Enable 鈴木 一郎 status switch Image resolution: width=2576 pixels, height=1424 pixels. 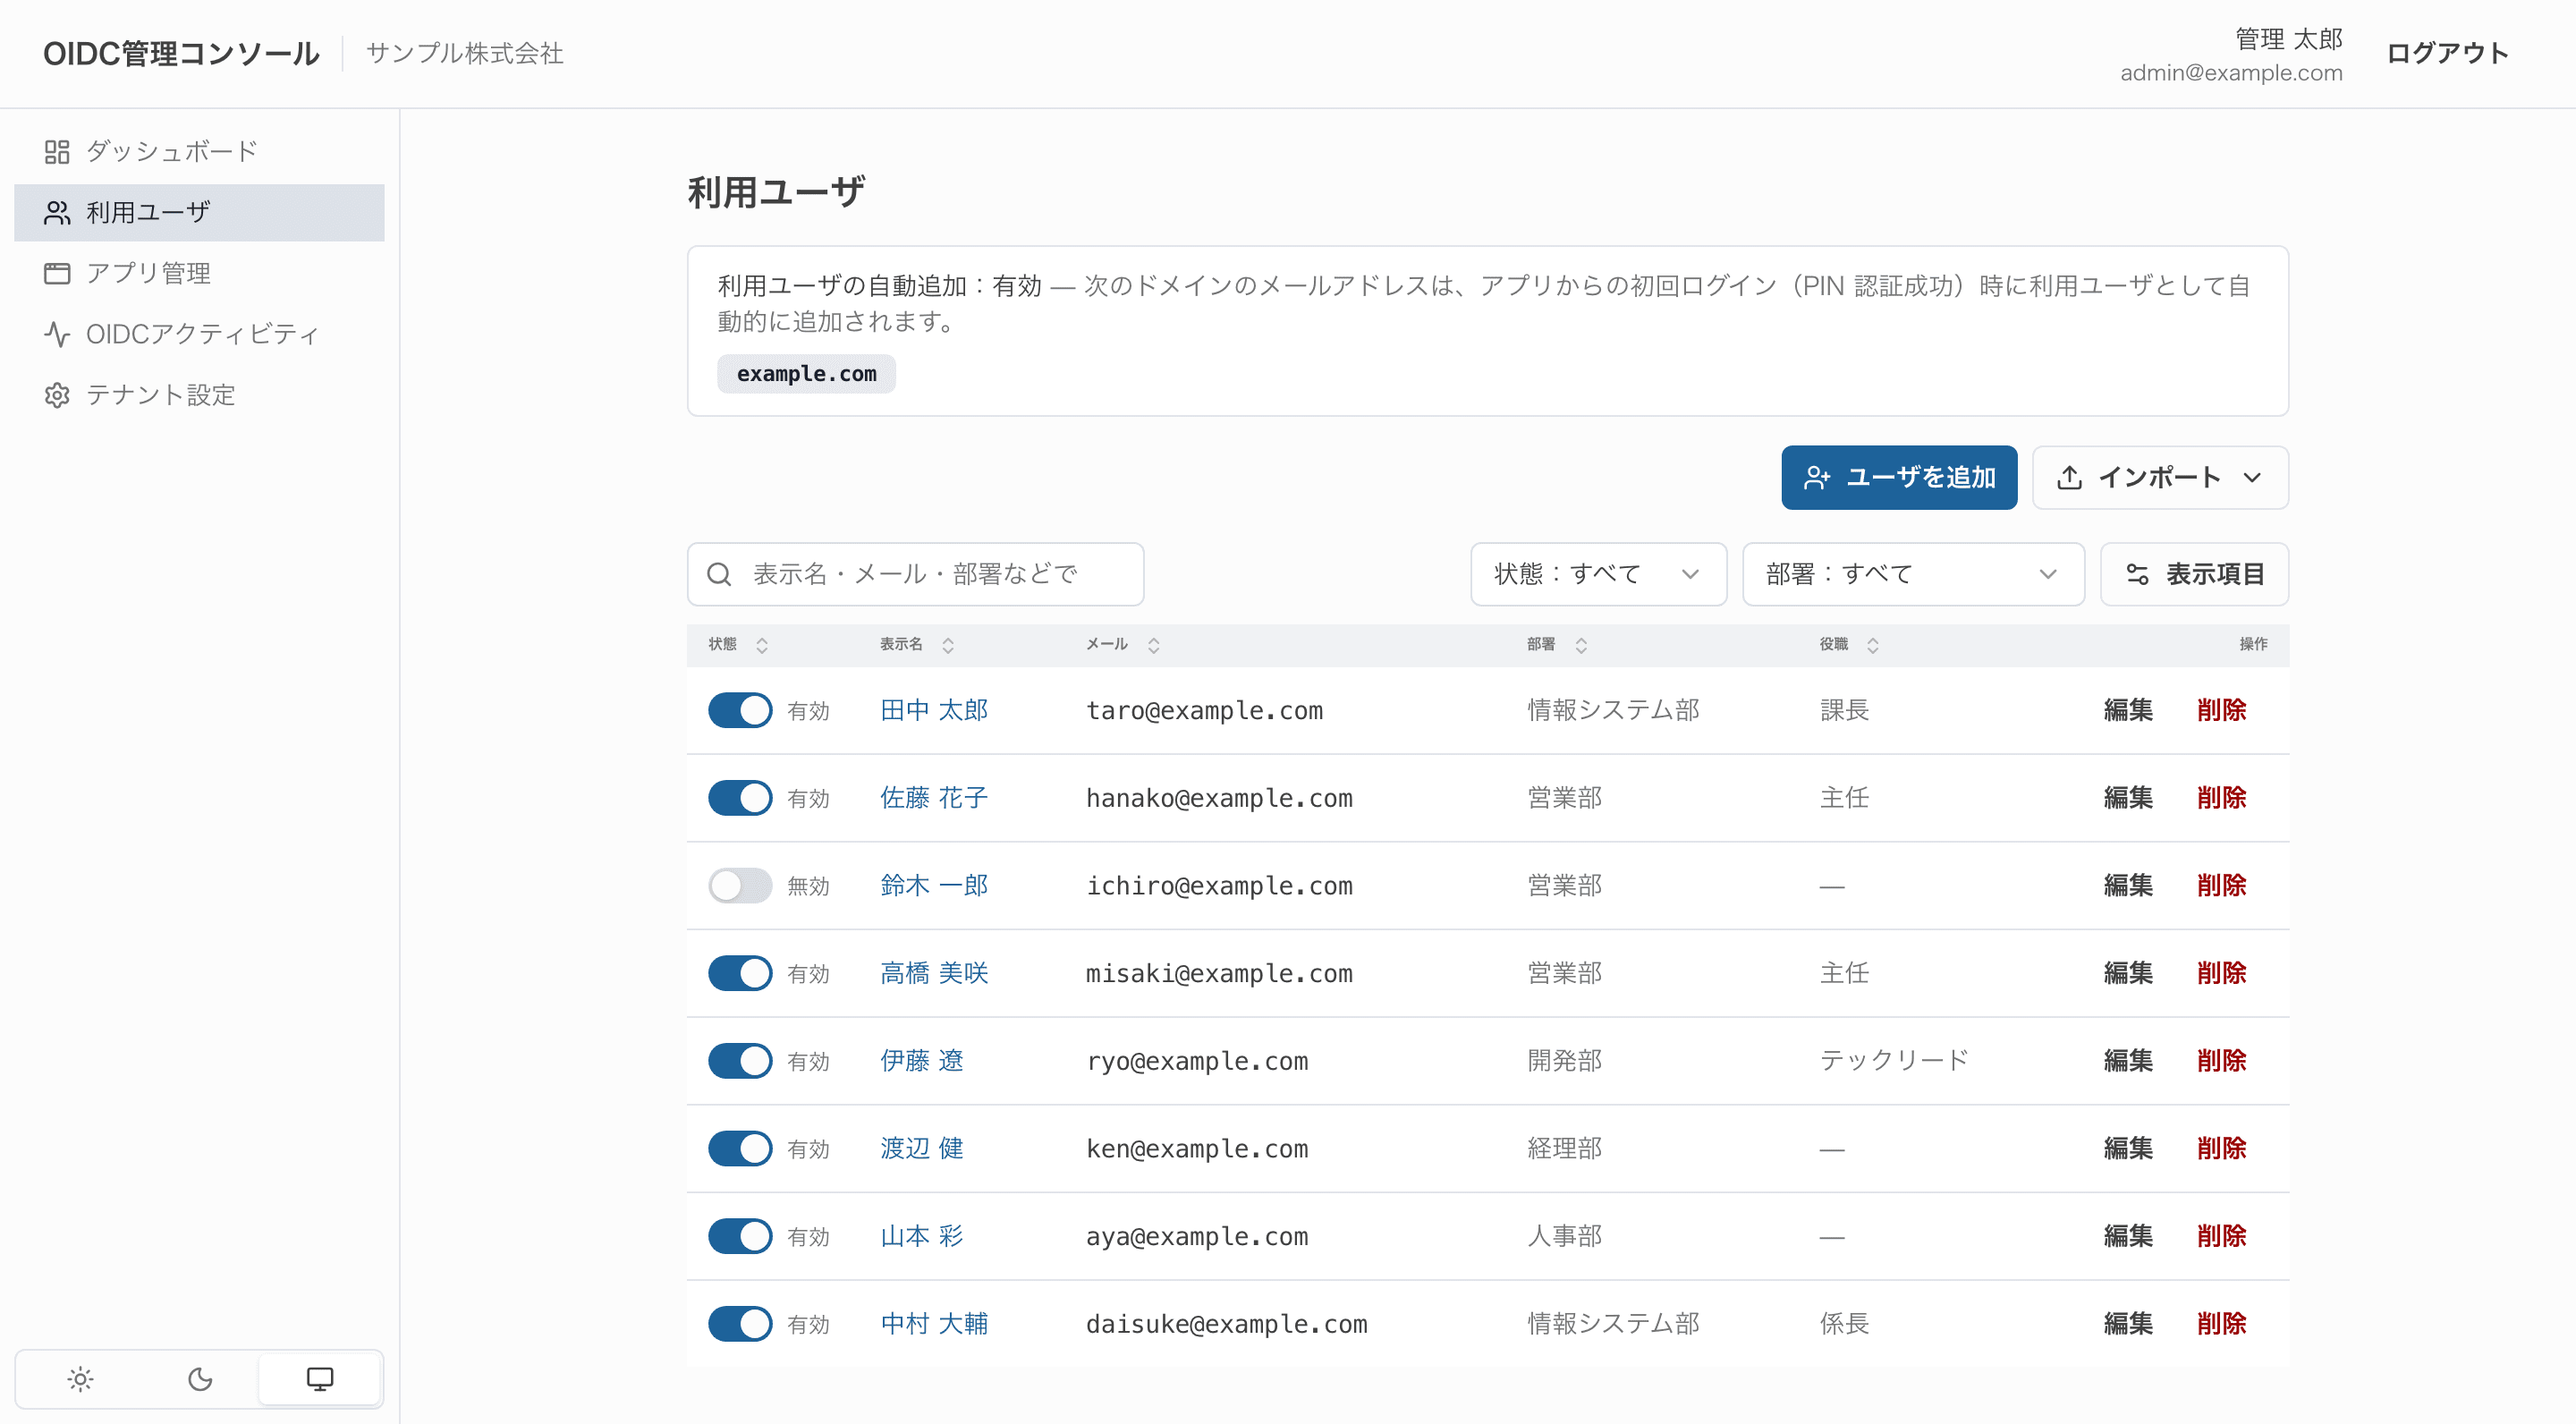pyautogui.click(x=740, y=885)
